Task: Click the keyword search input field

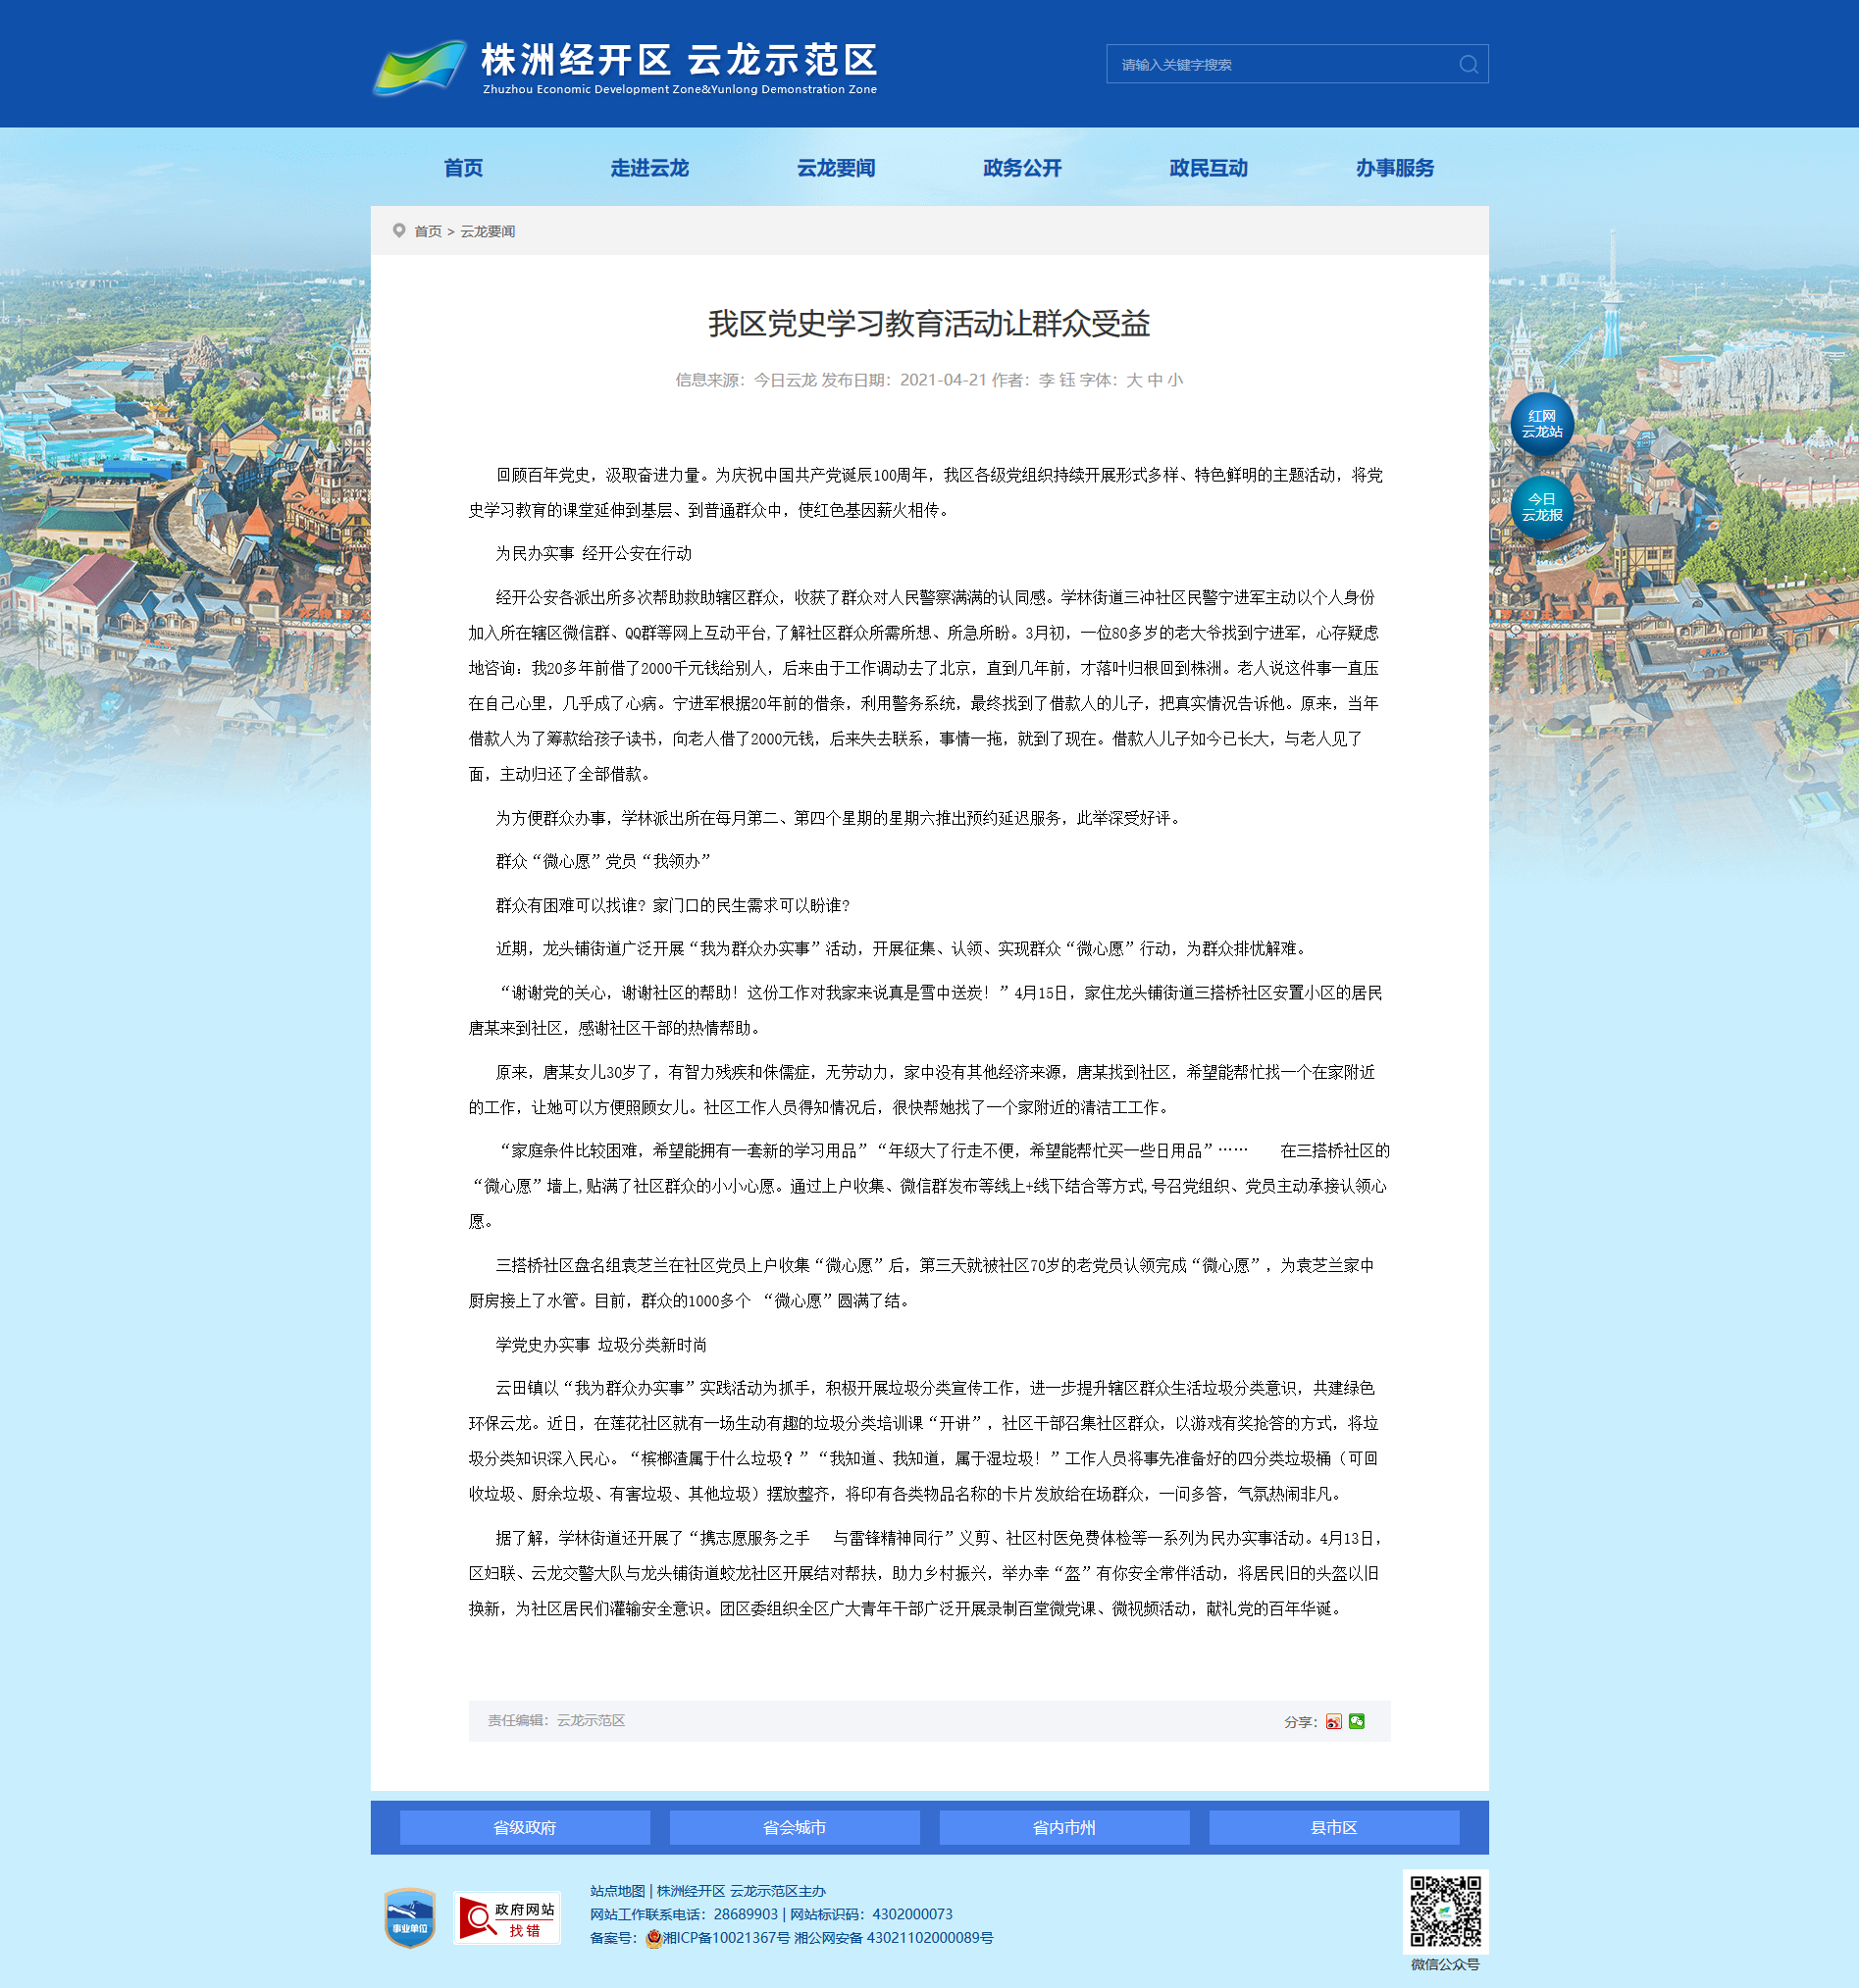Action: [x=1280, y=64]
